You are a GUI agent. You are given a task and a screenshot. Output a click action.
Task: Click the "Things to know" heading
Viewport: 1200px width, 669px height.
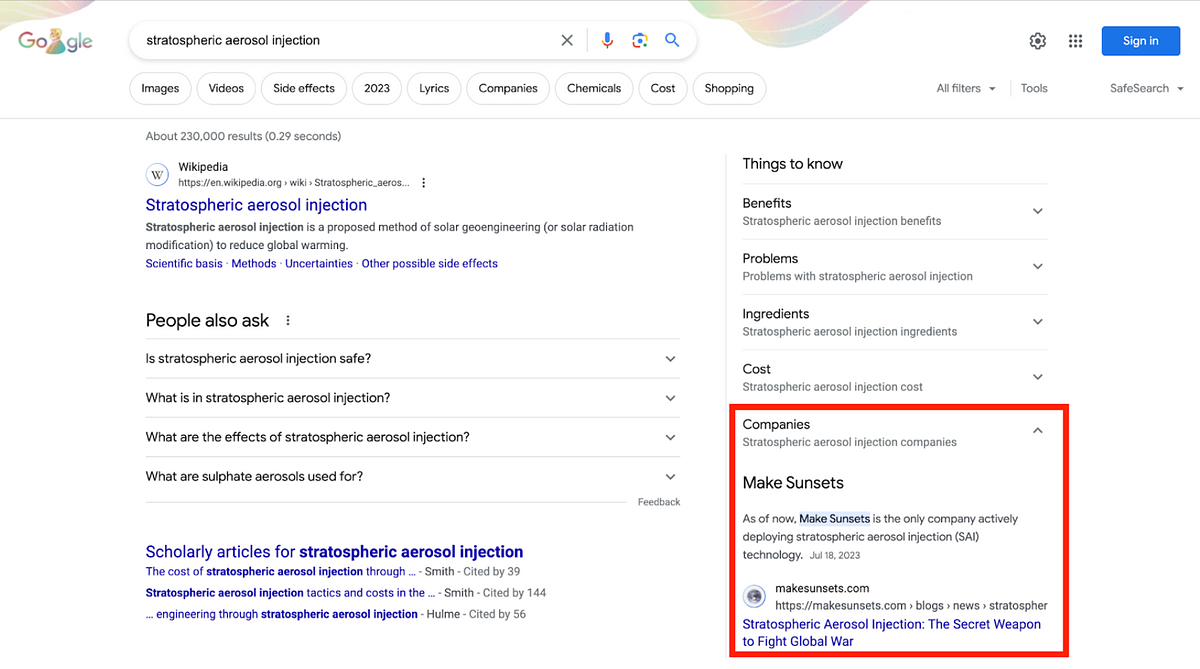pyautogui.click(x=792, y=164)
